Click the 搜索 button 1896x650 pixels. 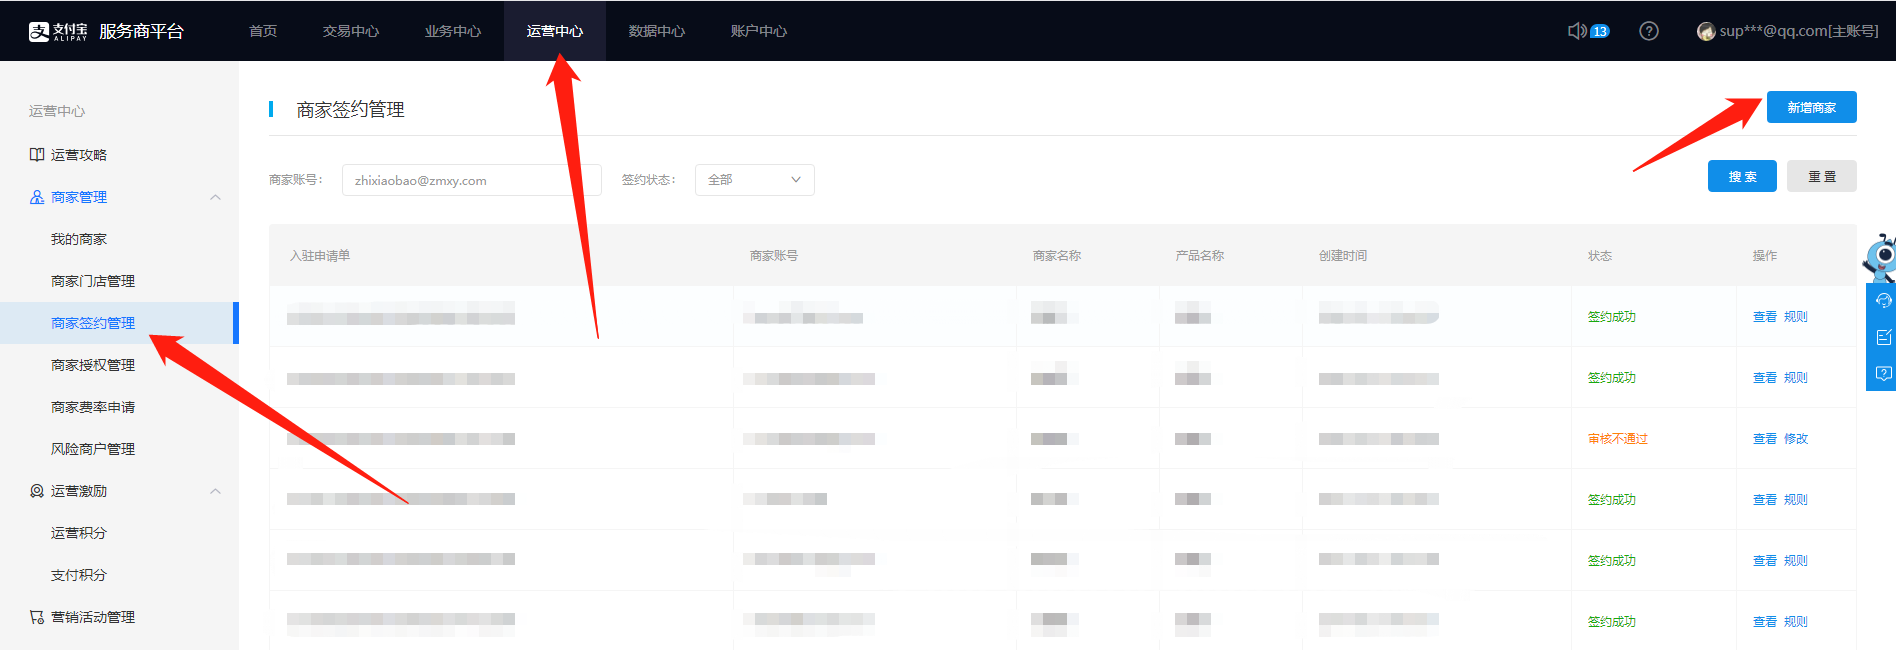1742,176
